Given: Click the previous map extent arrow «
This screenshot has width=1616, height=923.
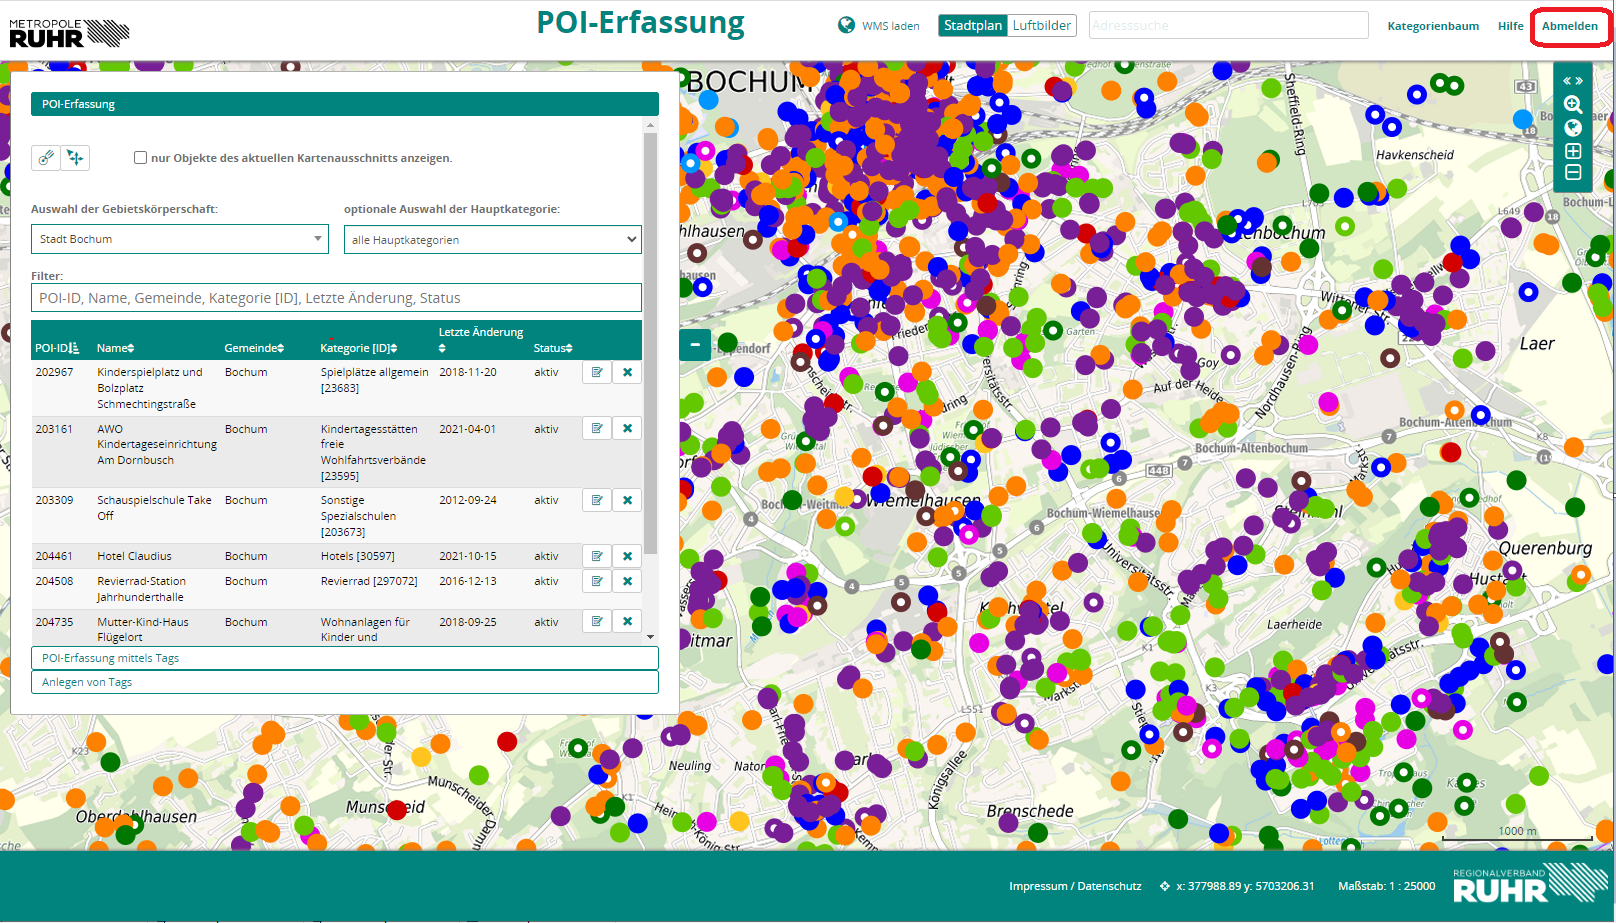Looking at the screenshot, I should click(x=1567, y=81).
